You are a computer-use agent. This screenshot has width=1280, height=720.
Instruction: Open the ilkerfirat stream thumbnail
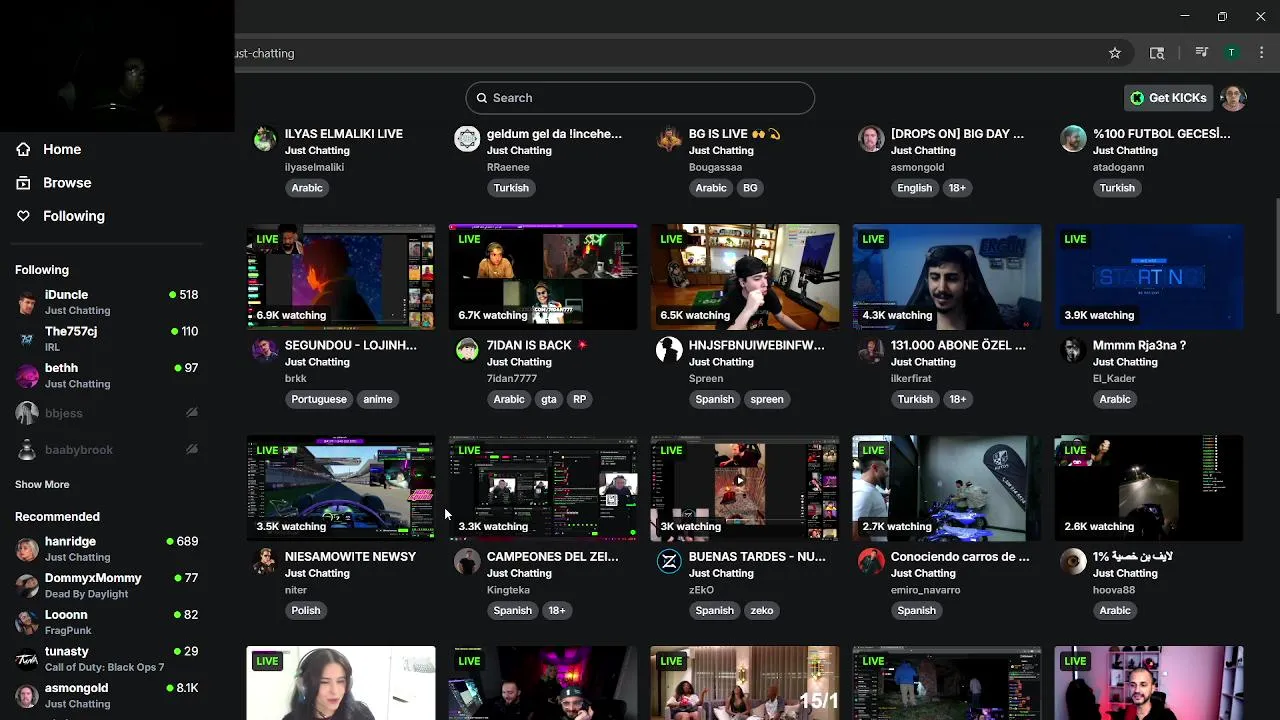point(947,277)
